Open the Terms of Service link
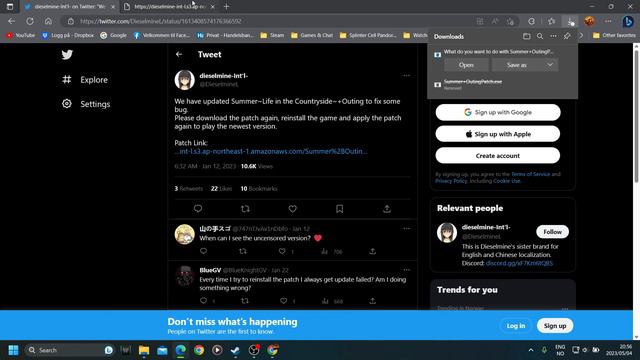Viewport: 640px width, 360px height. tap(530, 174)
